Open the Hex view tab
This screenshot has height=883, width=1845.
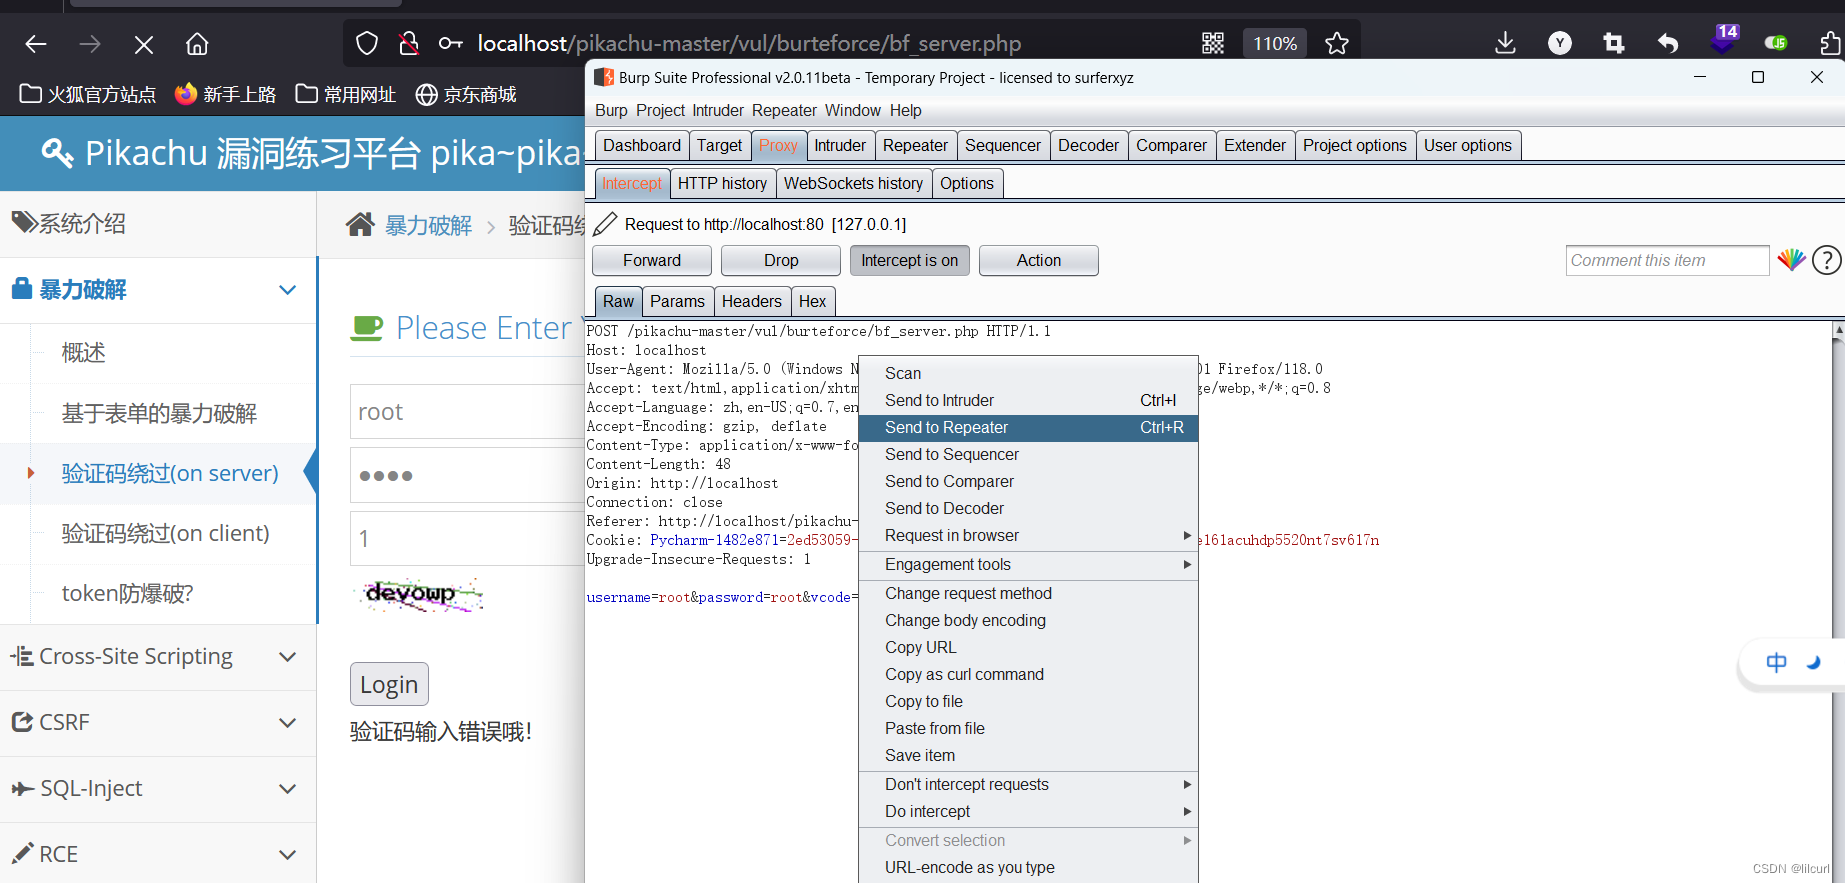[812, 301]
